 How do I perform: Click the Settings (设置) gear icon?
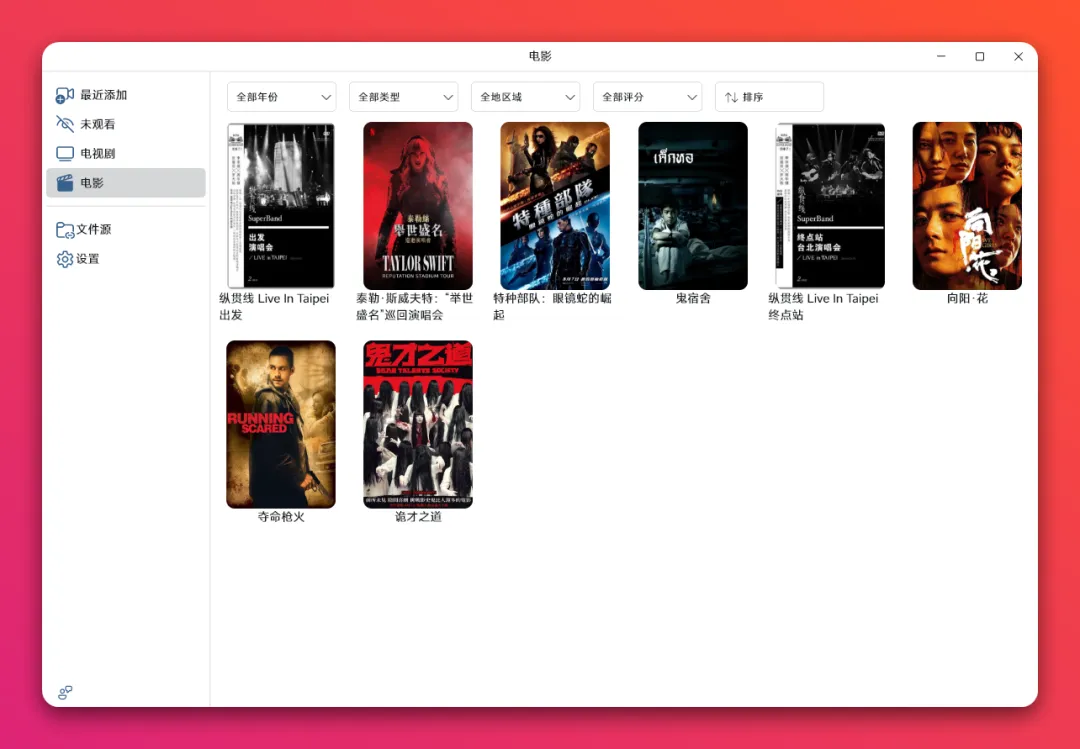[65, 259]
